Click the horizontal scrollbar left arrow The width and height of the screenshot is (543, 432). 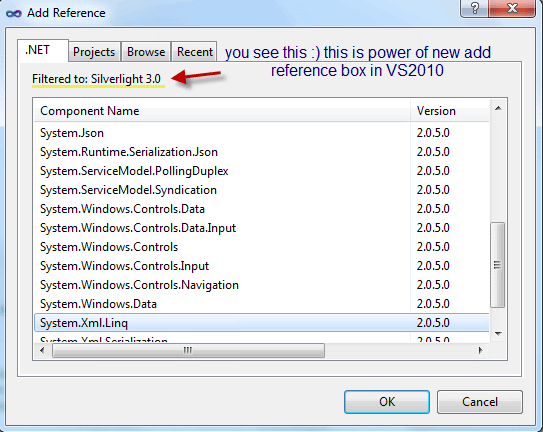pyautogui.click(x=42, y=351)
